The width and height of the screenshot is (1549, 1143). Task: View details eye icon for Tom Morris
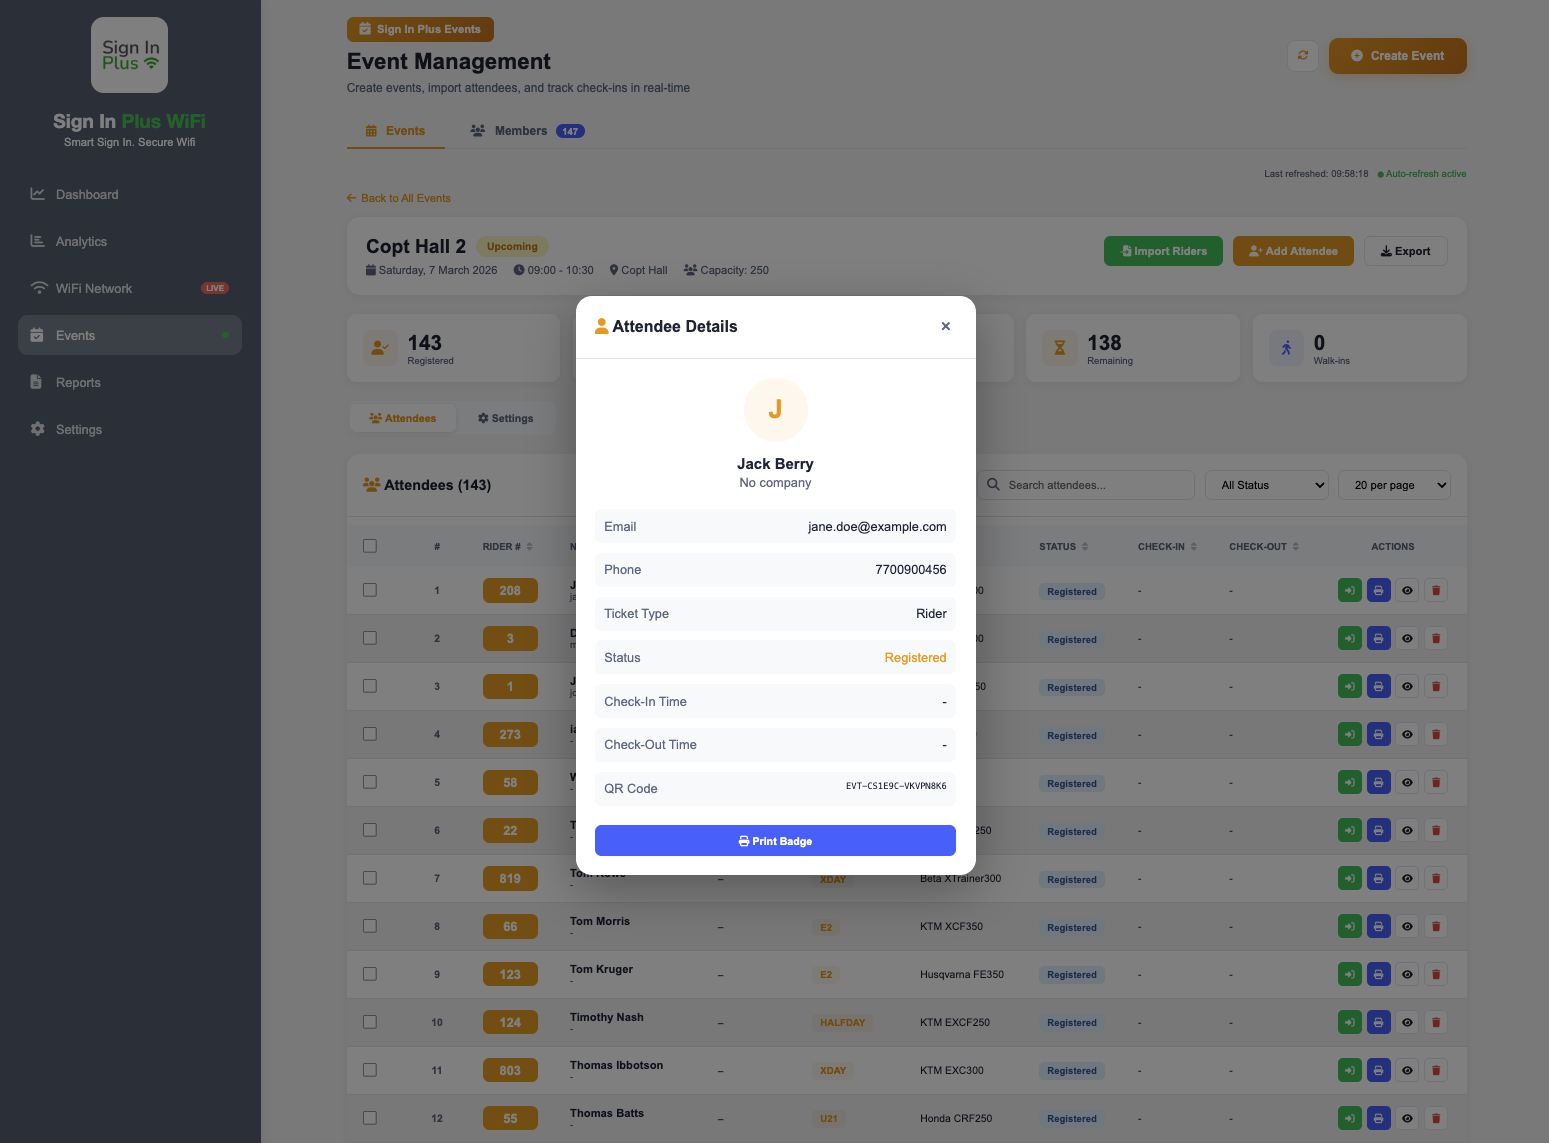pos(1406,927)
